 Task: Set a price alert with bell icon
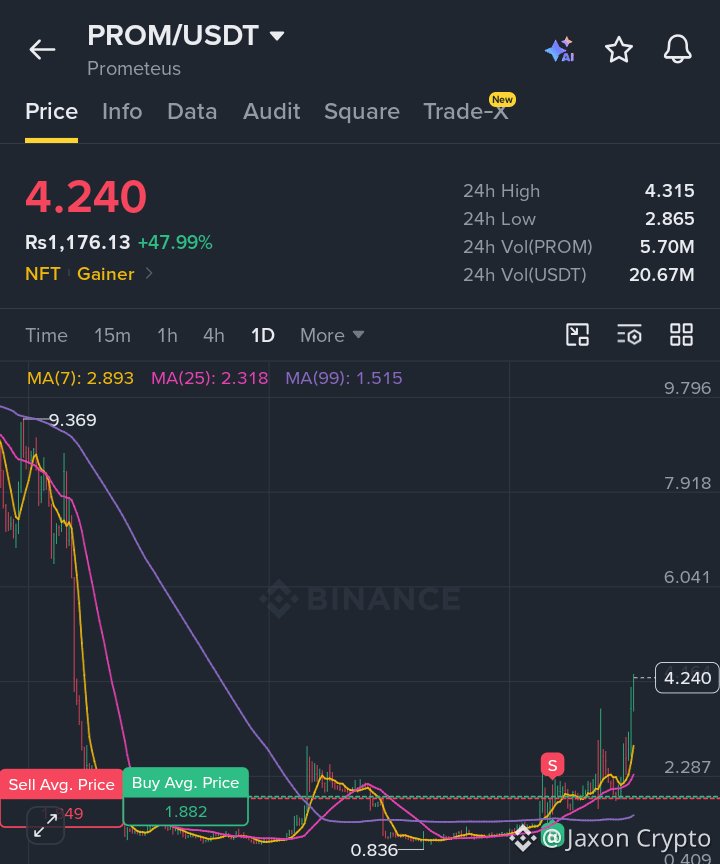678,50
